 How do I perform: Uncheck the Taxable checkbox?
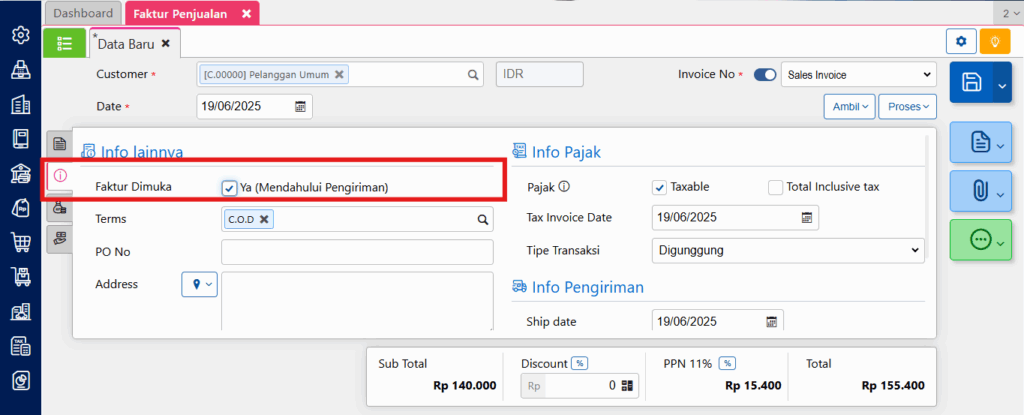click(660, 187)
